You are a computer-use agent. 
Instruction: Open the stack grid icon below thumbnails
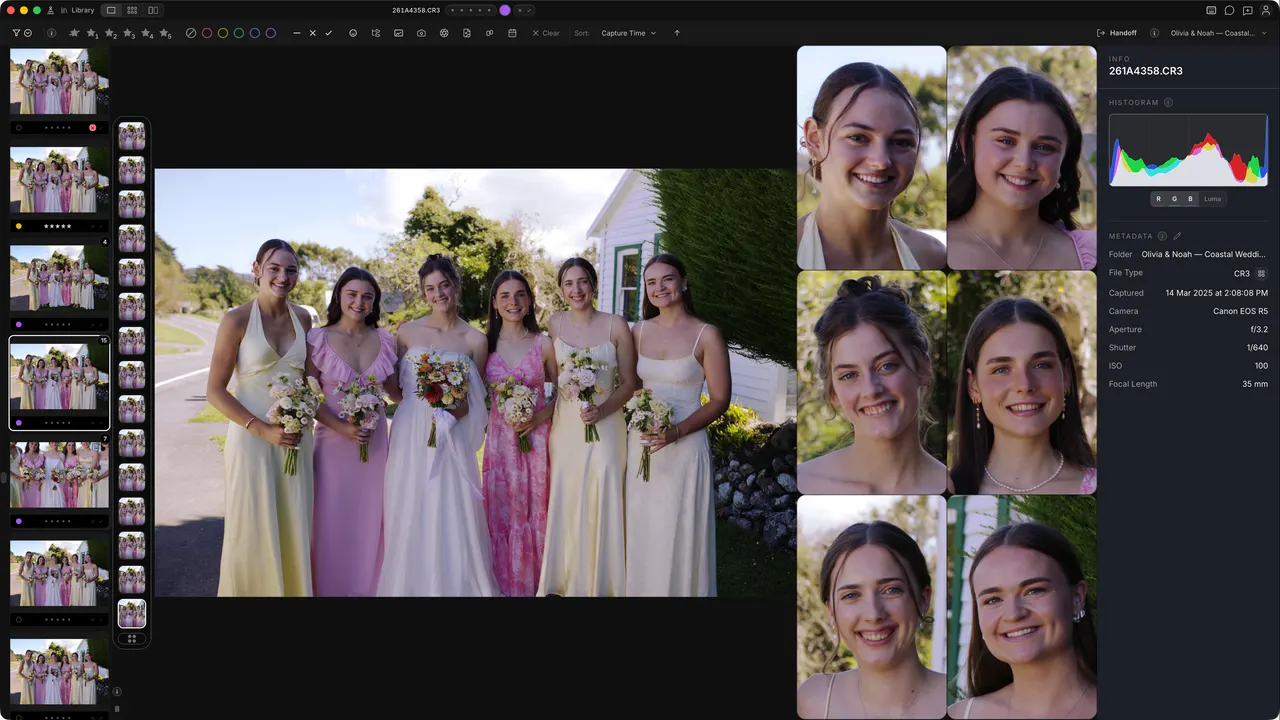(x=132, y=638)
